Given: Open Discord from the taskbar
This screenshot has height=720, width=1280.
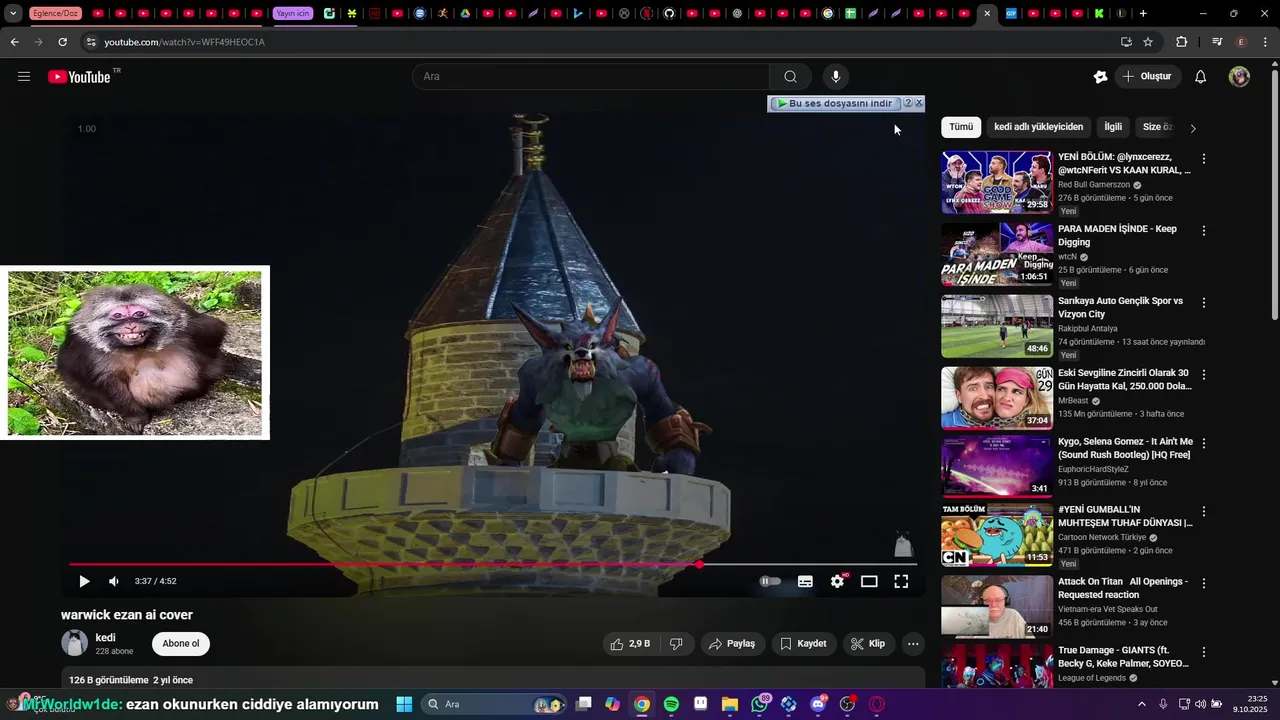Looking at the screenshot, I should coord(818,704).
